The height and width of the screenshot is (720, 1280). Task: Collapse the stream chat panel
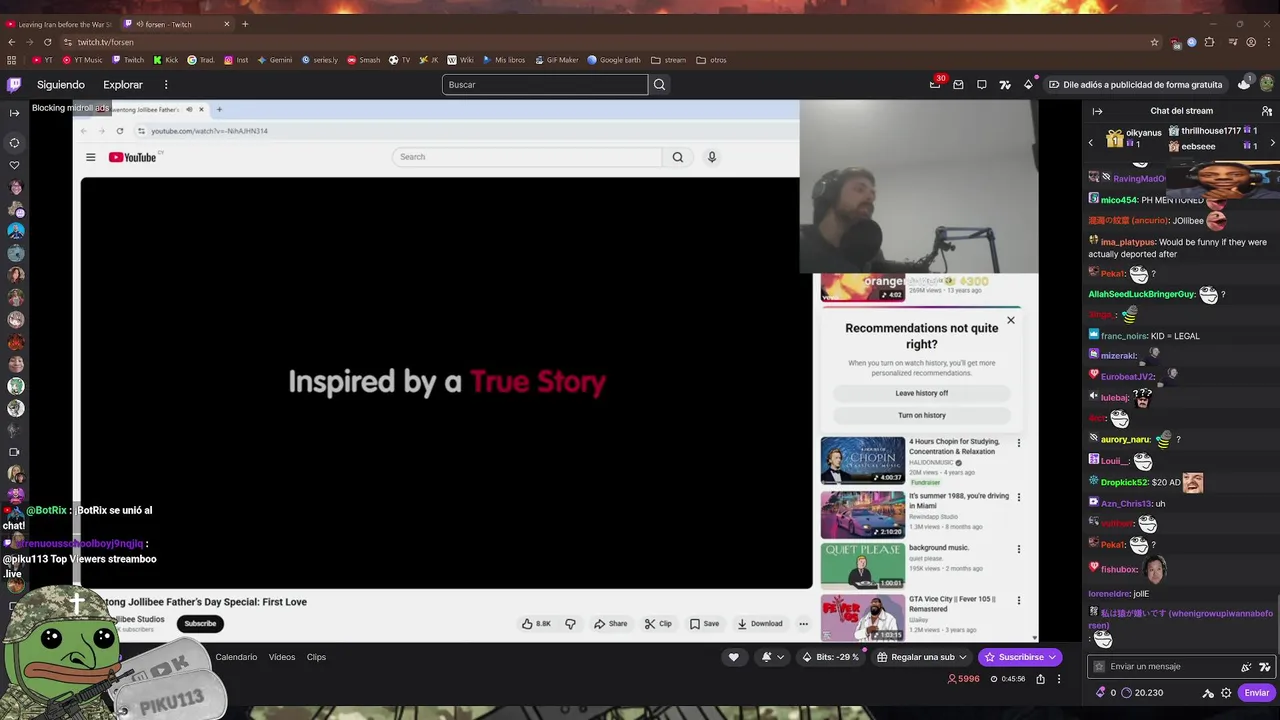[x=1097, y=111]
